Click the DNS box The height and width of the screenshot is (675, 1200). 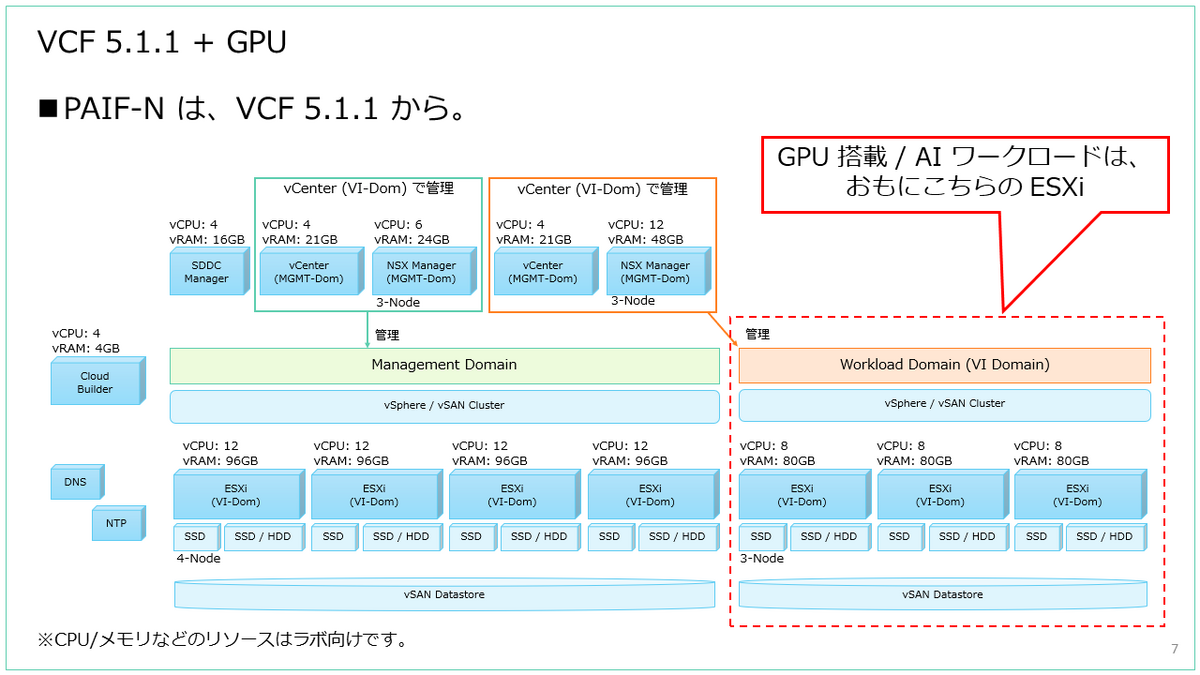[x=79, y=481]
